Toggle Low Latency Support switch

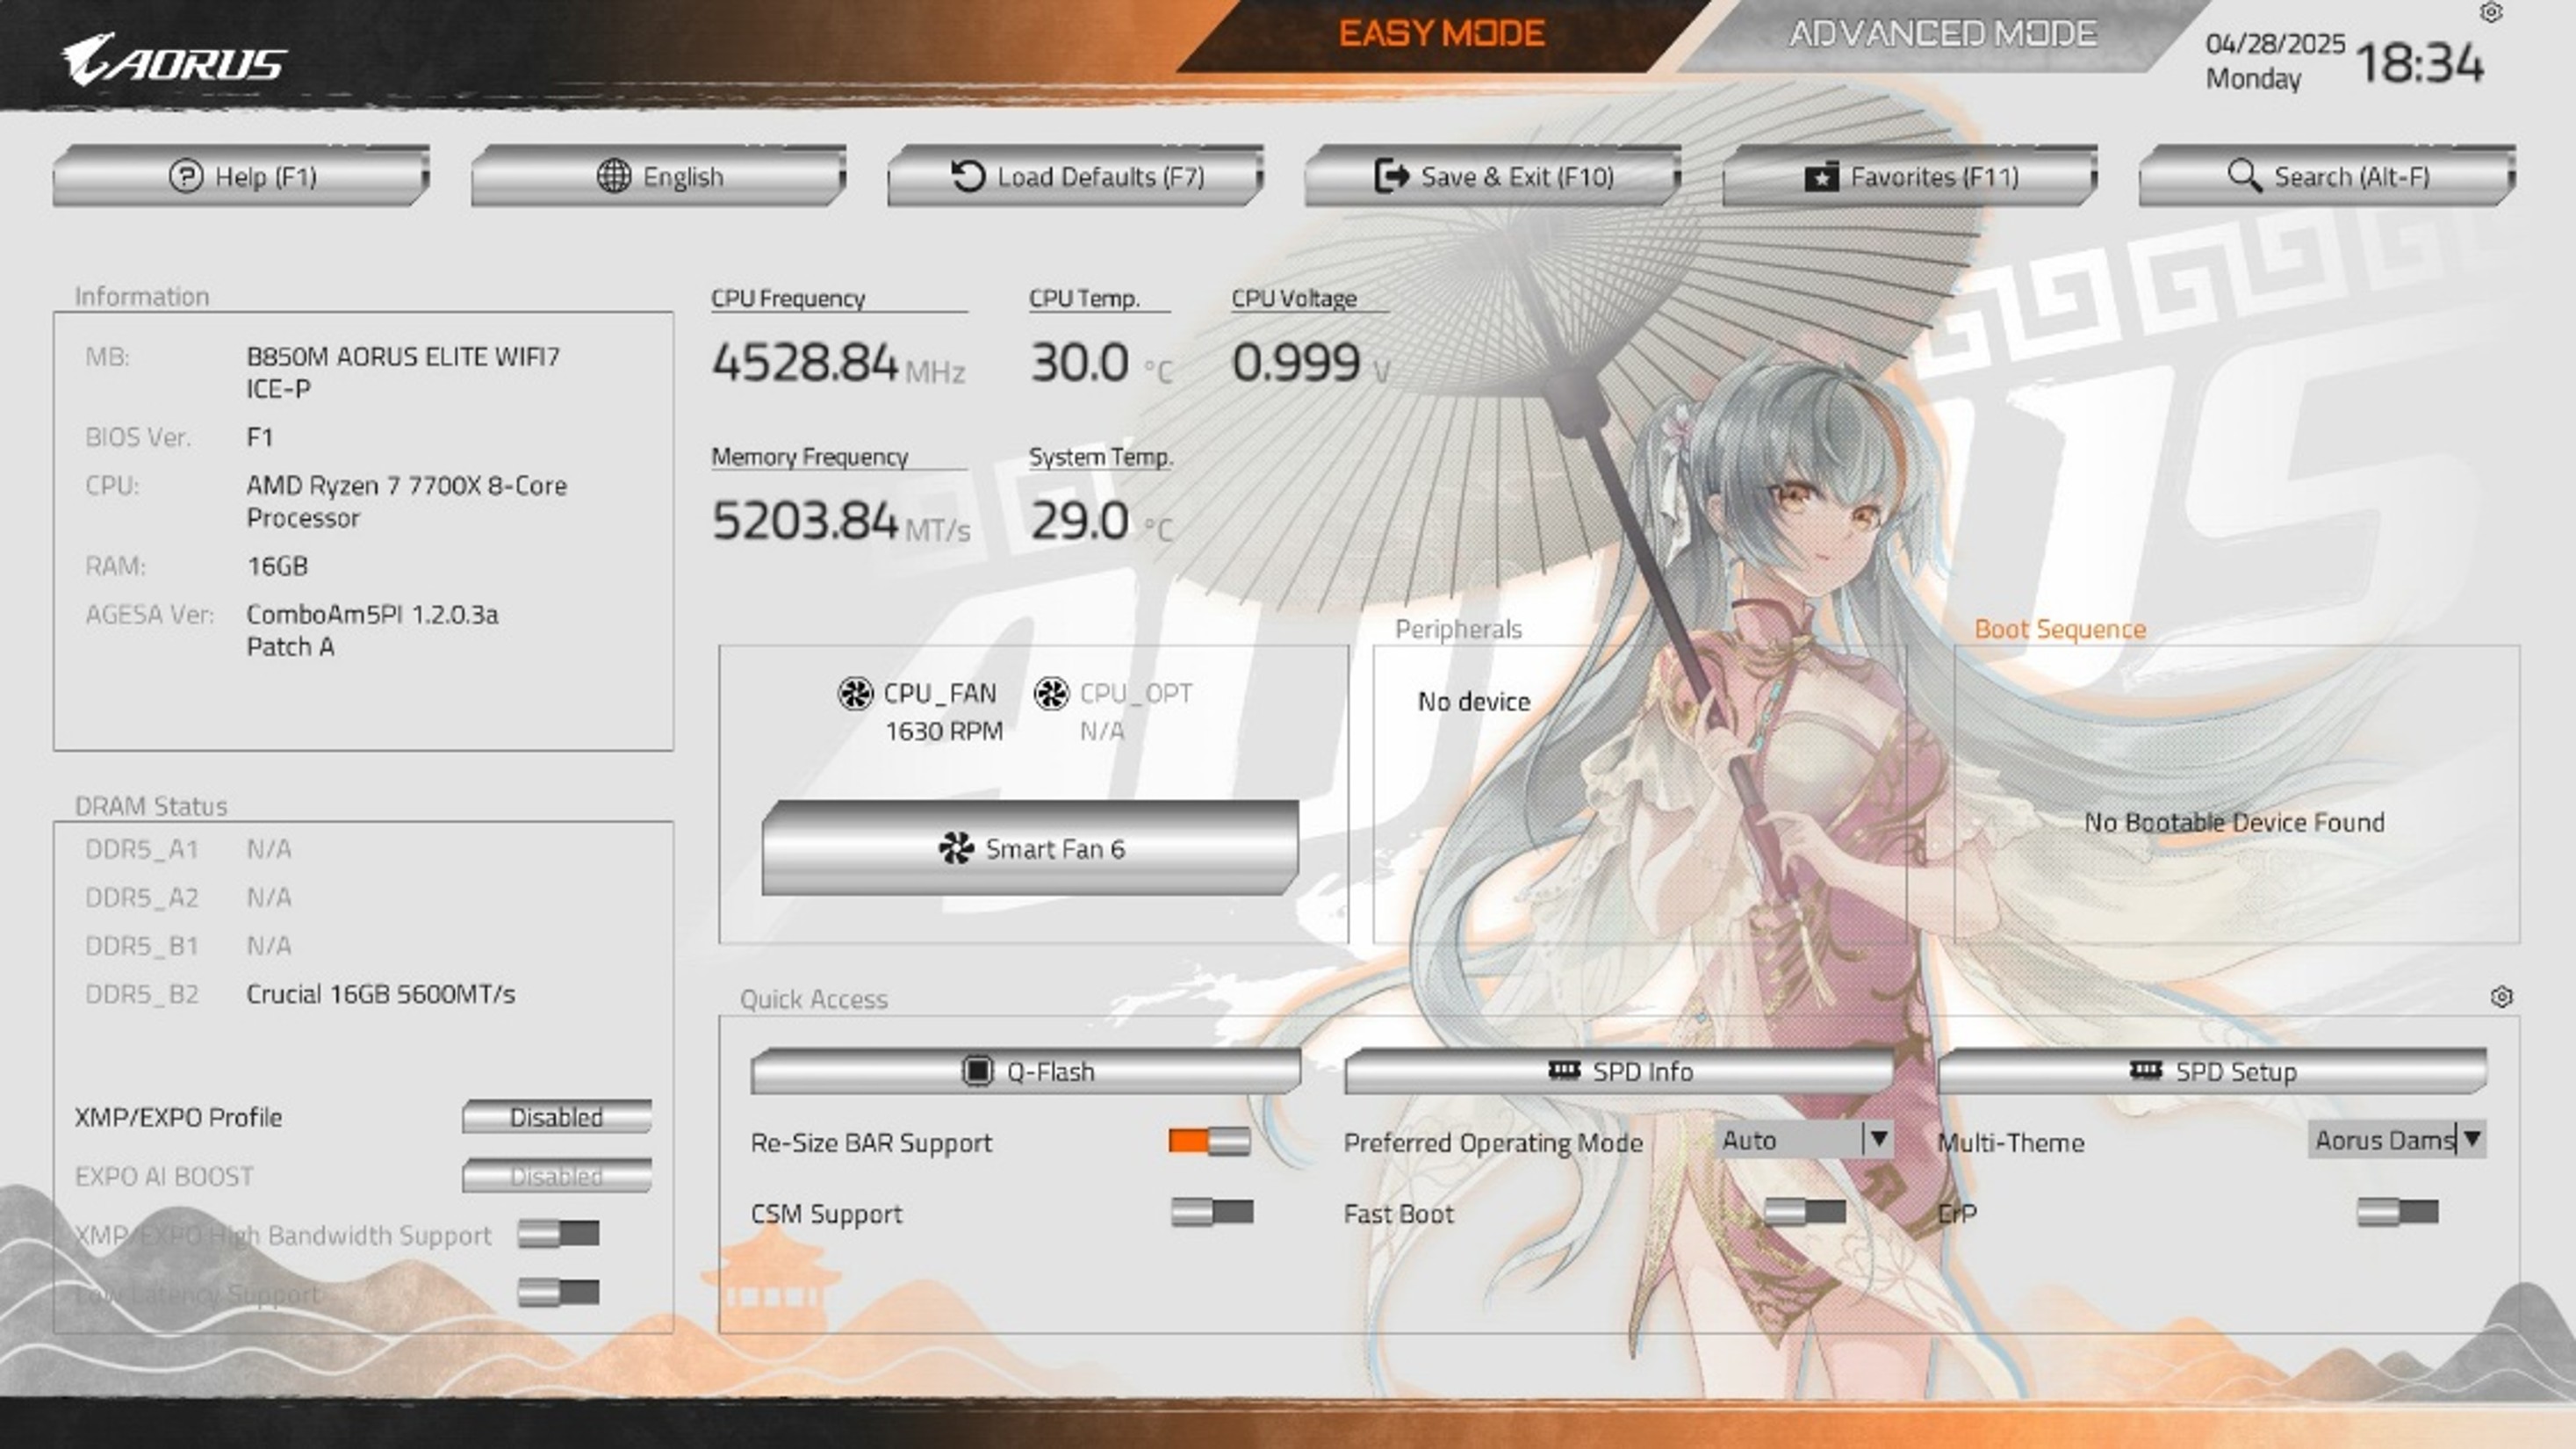558,1292
